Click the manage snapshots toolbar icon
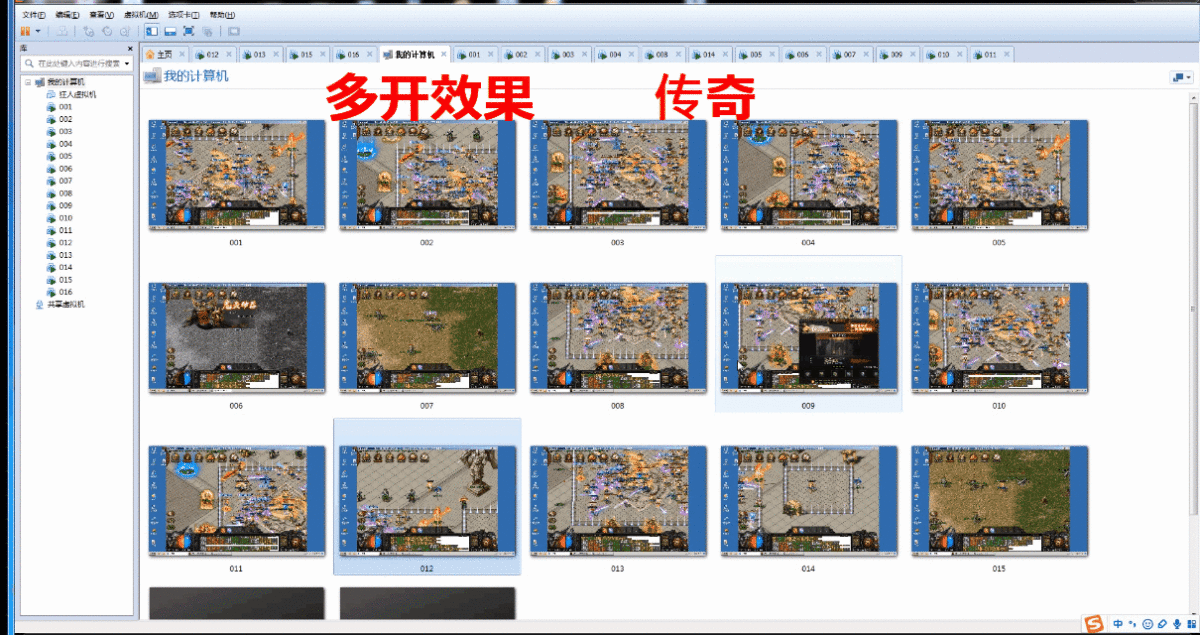 point(124,32)
